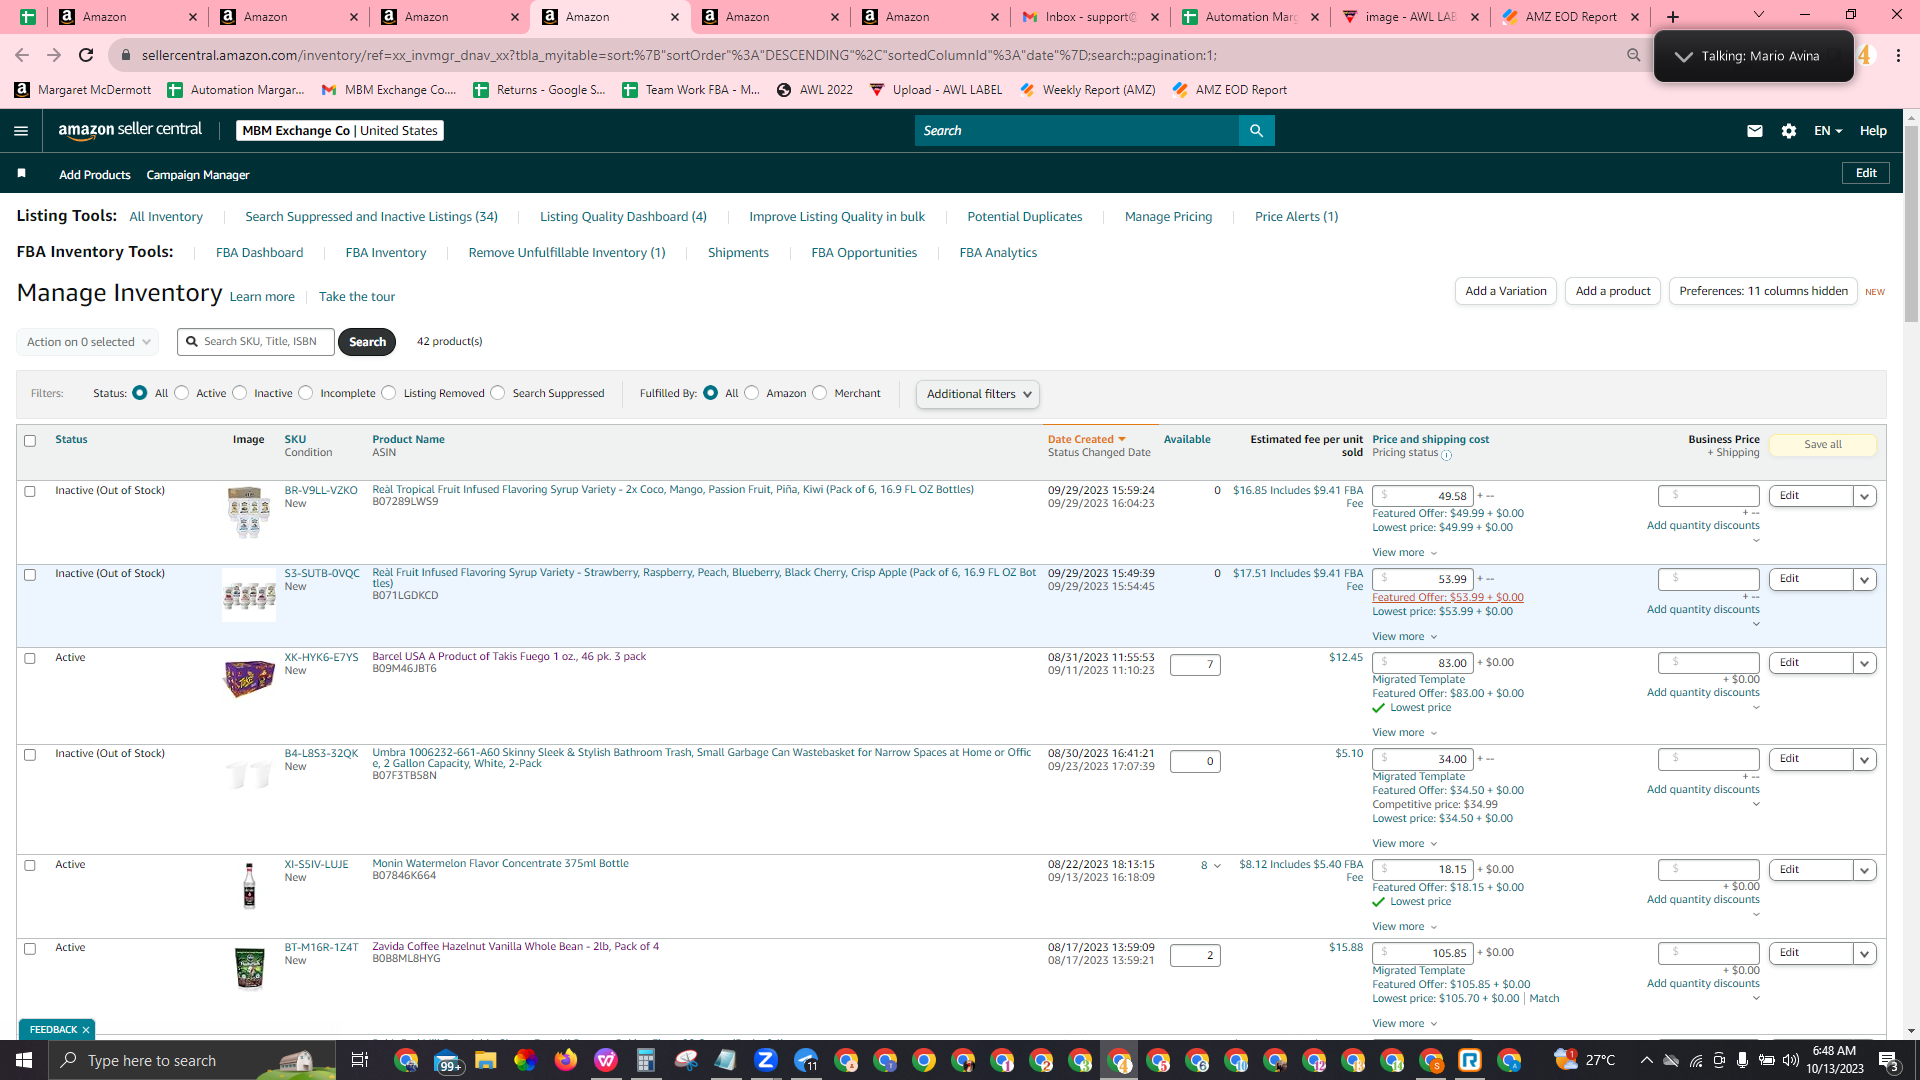The image size is (1920, 1080).
Task: Click the Add a Variation button
Action: tap(1505, 291)
